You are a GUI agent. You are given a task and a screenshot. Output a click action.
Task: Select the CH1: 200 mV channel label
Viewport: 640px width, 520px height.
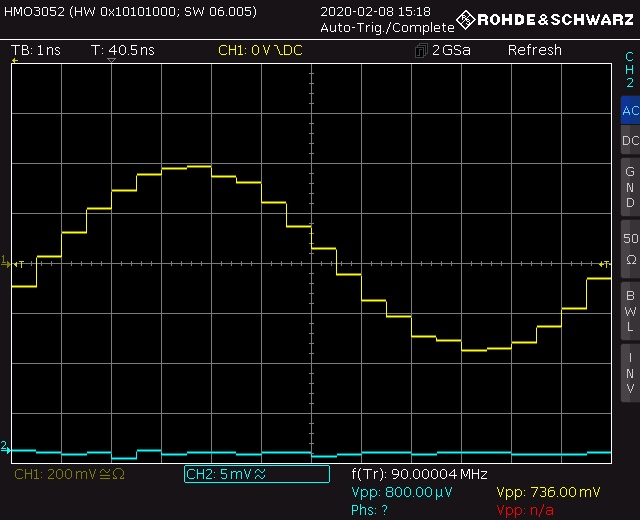point(60,474)
